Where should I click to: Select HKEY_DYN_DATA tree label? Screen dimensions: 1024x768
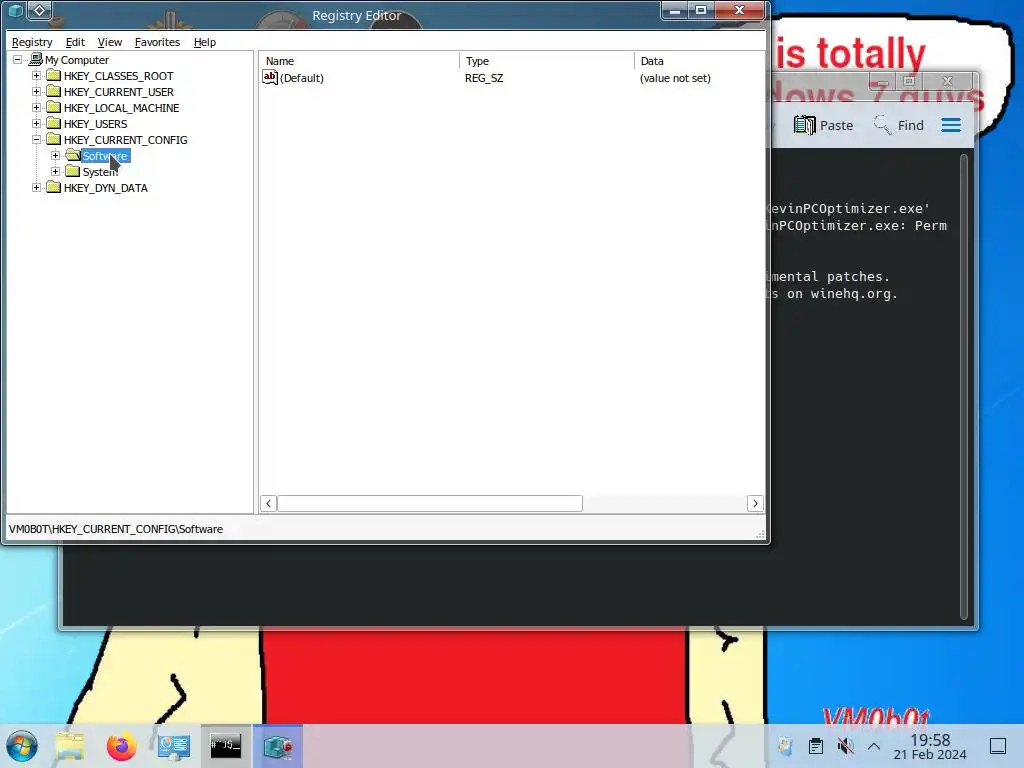pos(106,188)
